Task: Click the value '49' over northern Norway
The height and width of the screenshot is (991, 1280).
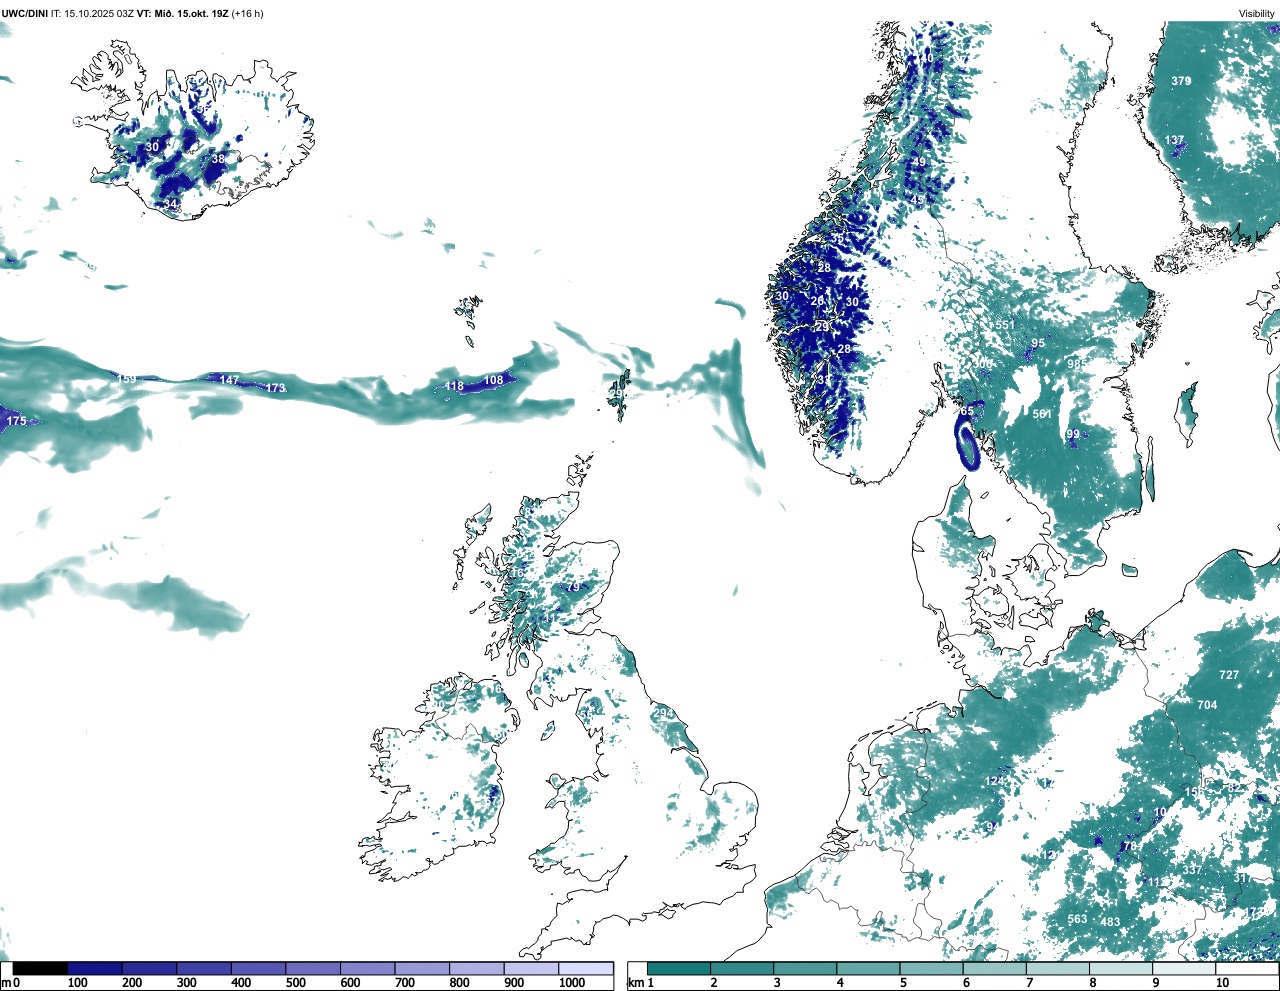Action: [919, 162]
